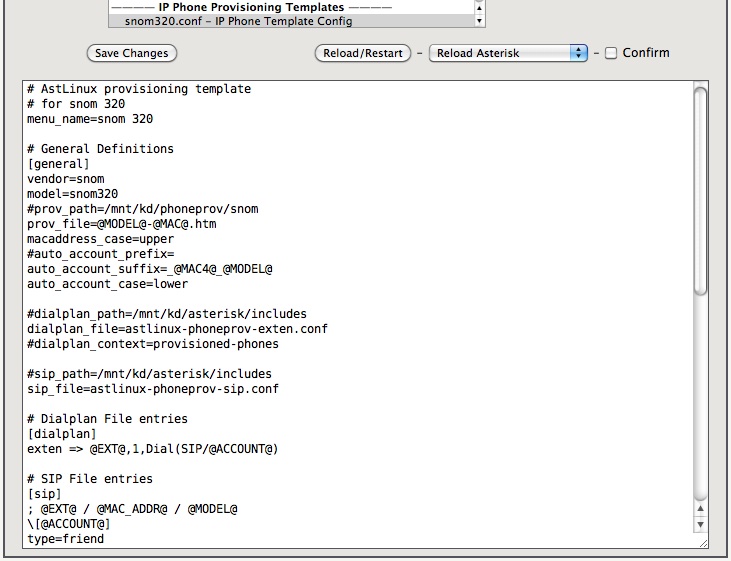Open the Reload Asterisk dropdown

508,53
